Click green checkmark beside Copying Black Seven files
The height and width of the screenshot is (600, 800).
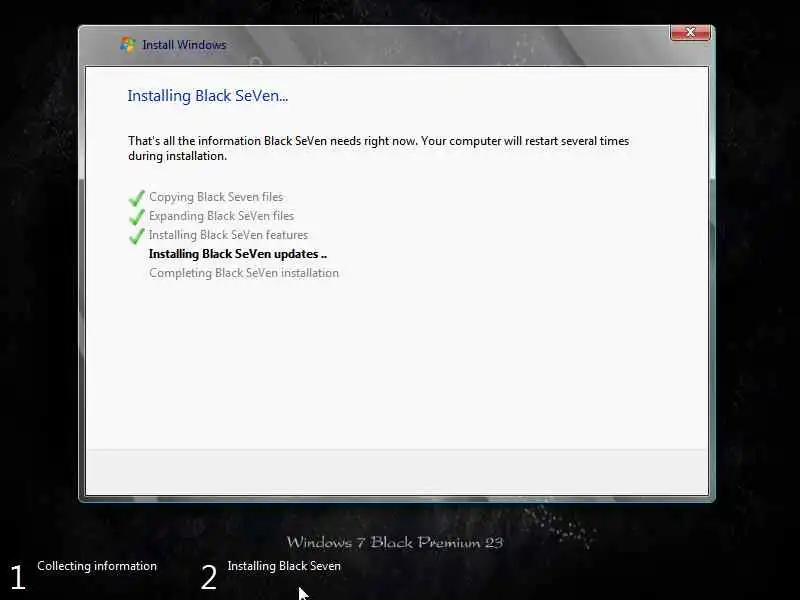[136, 197]
